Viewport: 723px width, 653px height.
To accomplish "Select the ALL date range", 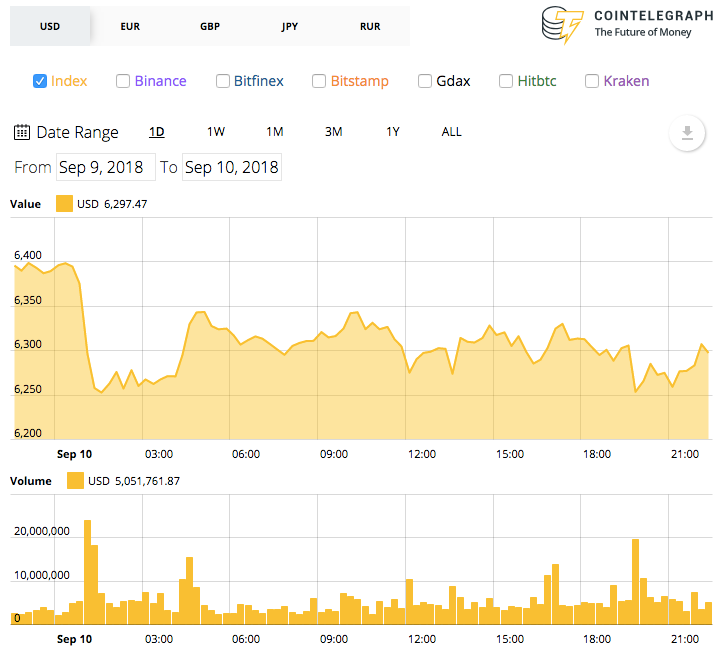I will pos(451,132).
